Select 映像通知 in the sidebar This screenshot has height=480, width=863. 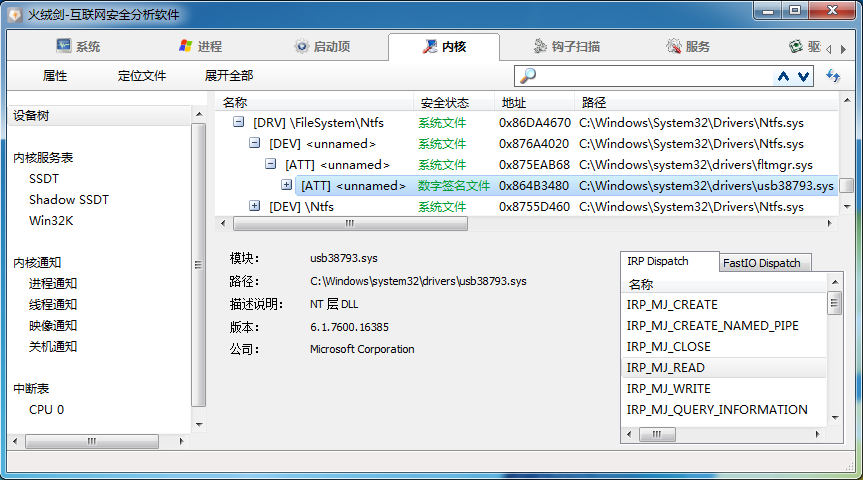pos(53,325)
